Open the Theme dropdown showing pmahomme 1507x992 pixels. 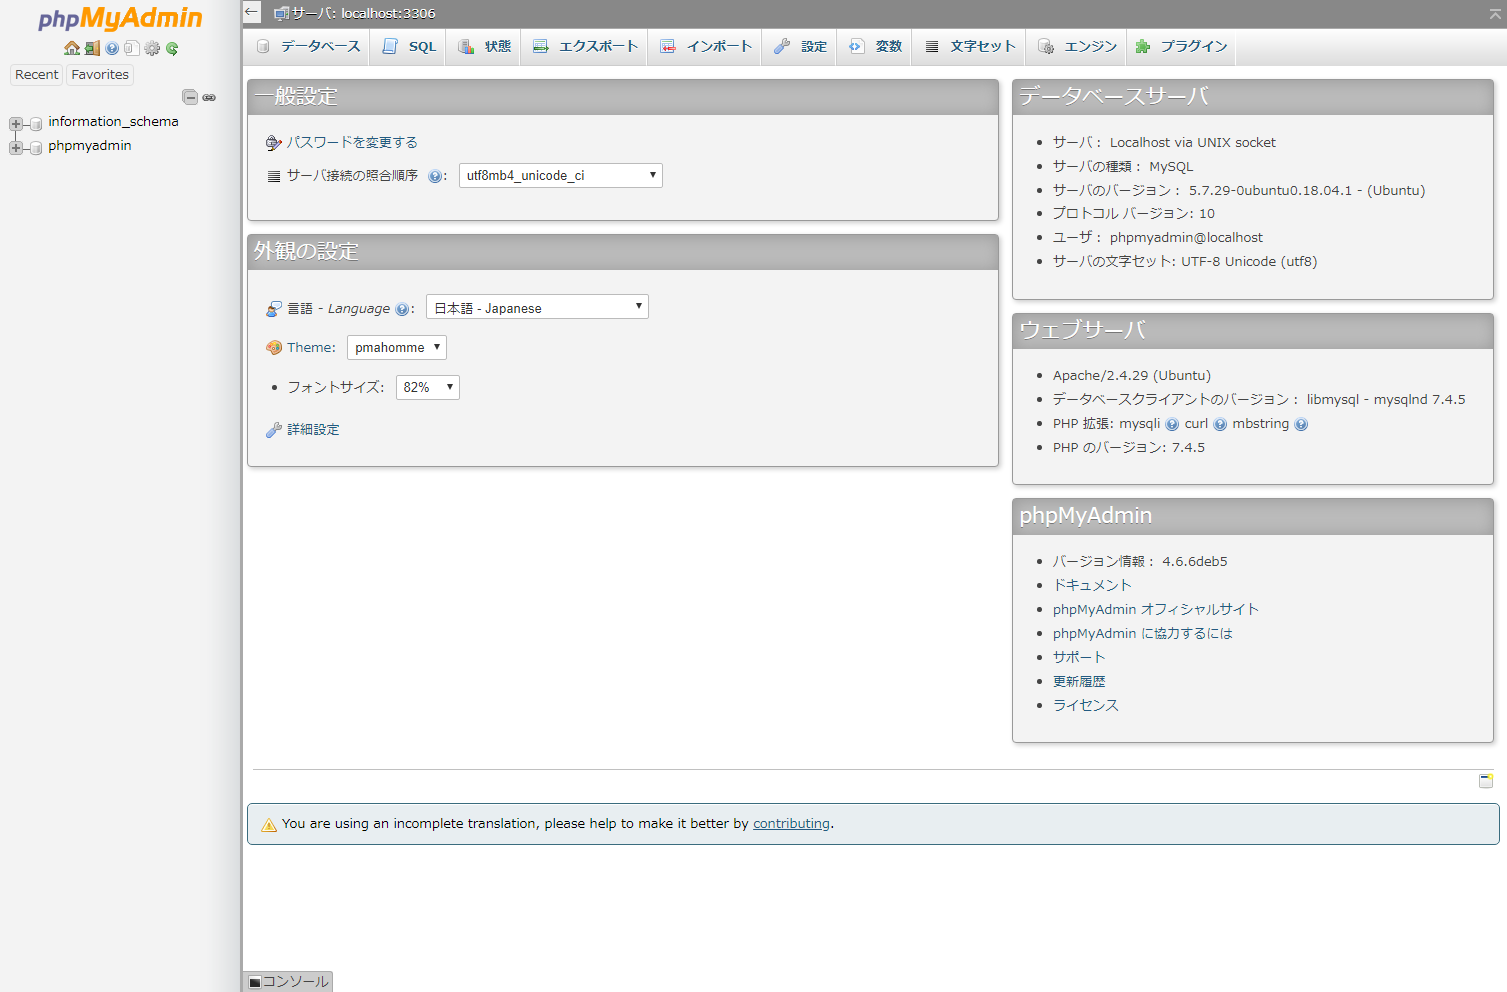coord(396,347)
